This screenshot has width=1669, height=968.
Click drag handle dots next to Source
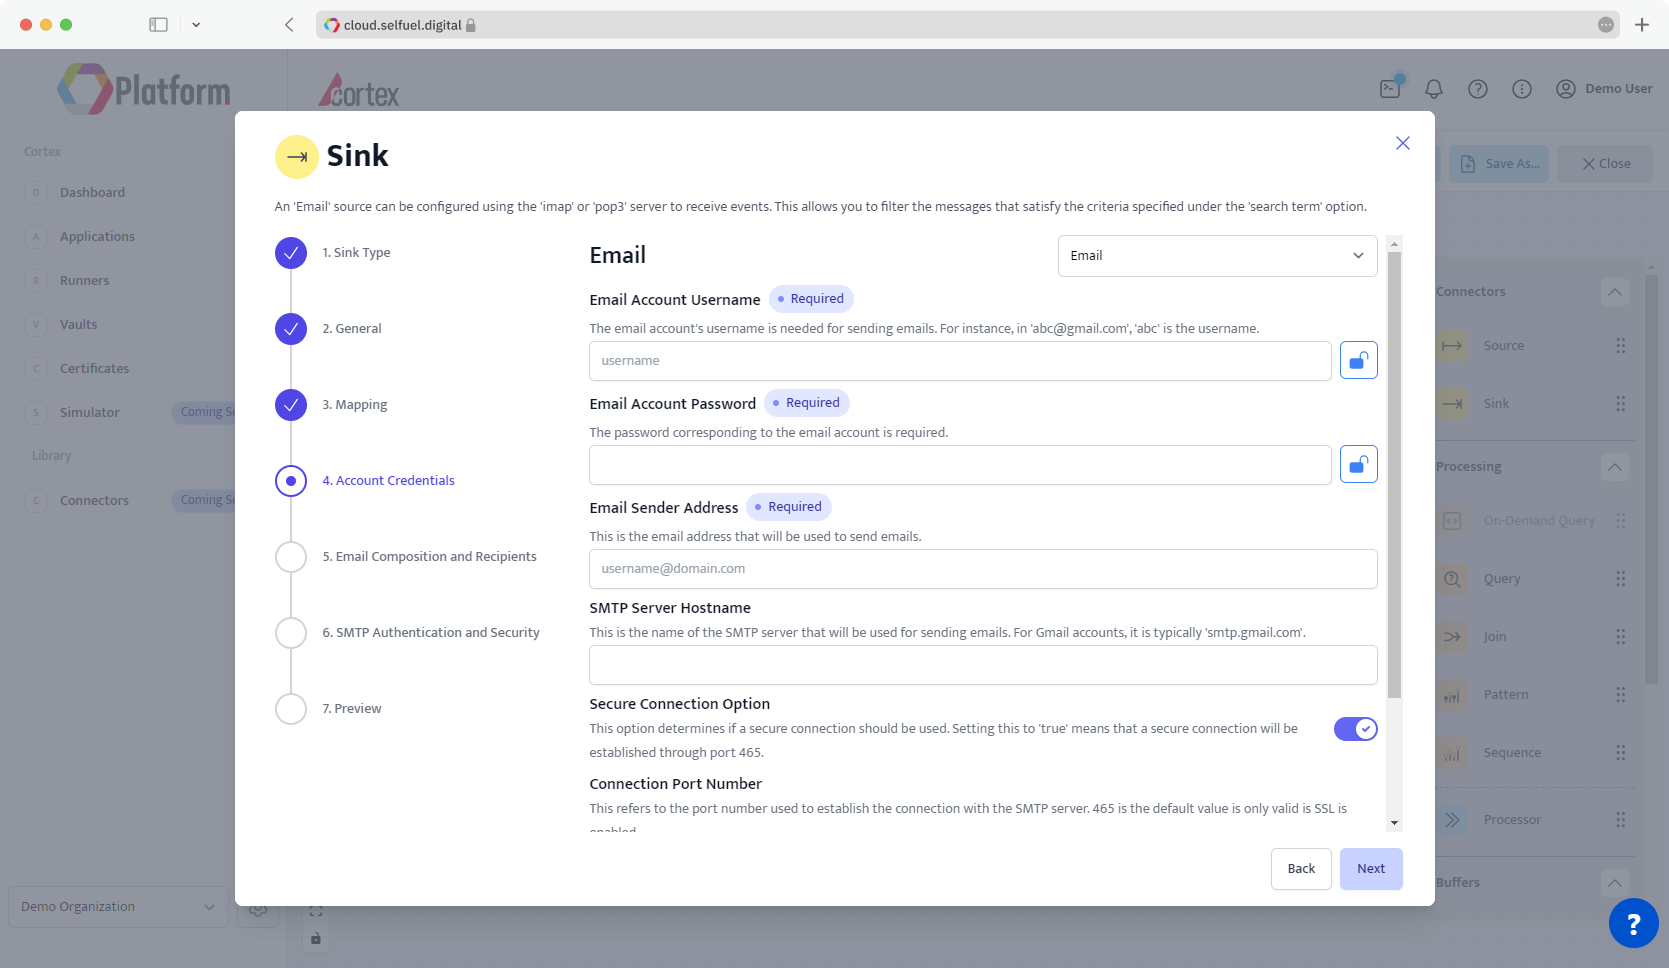point(1621,346)
